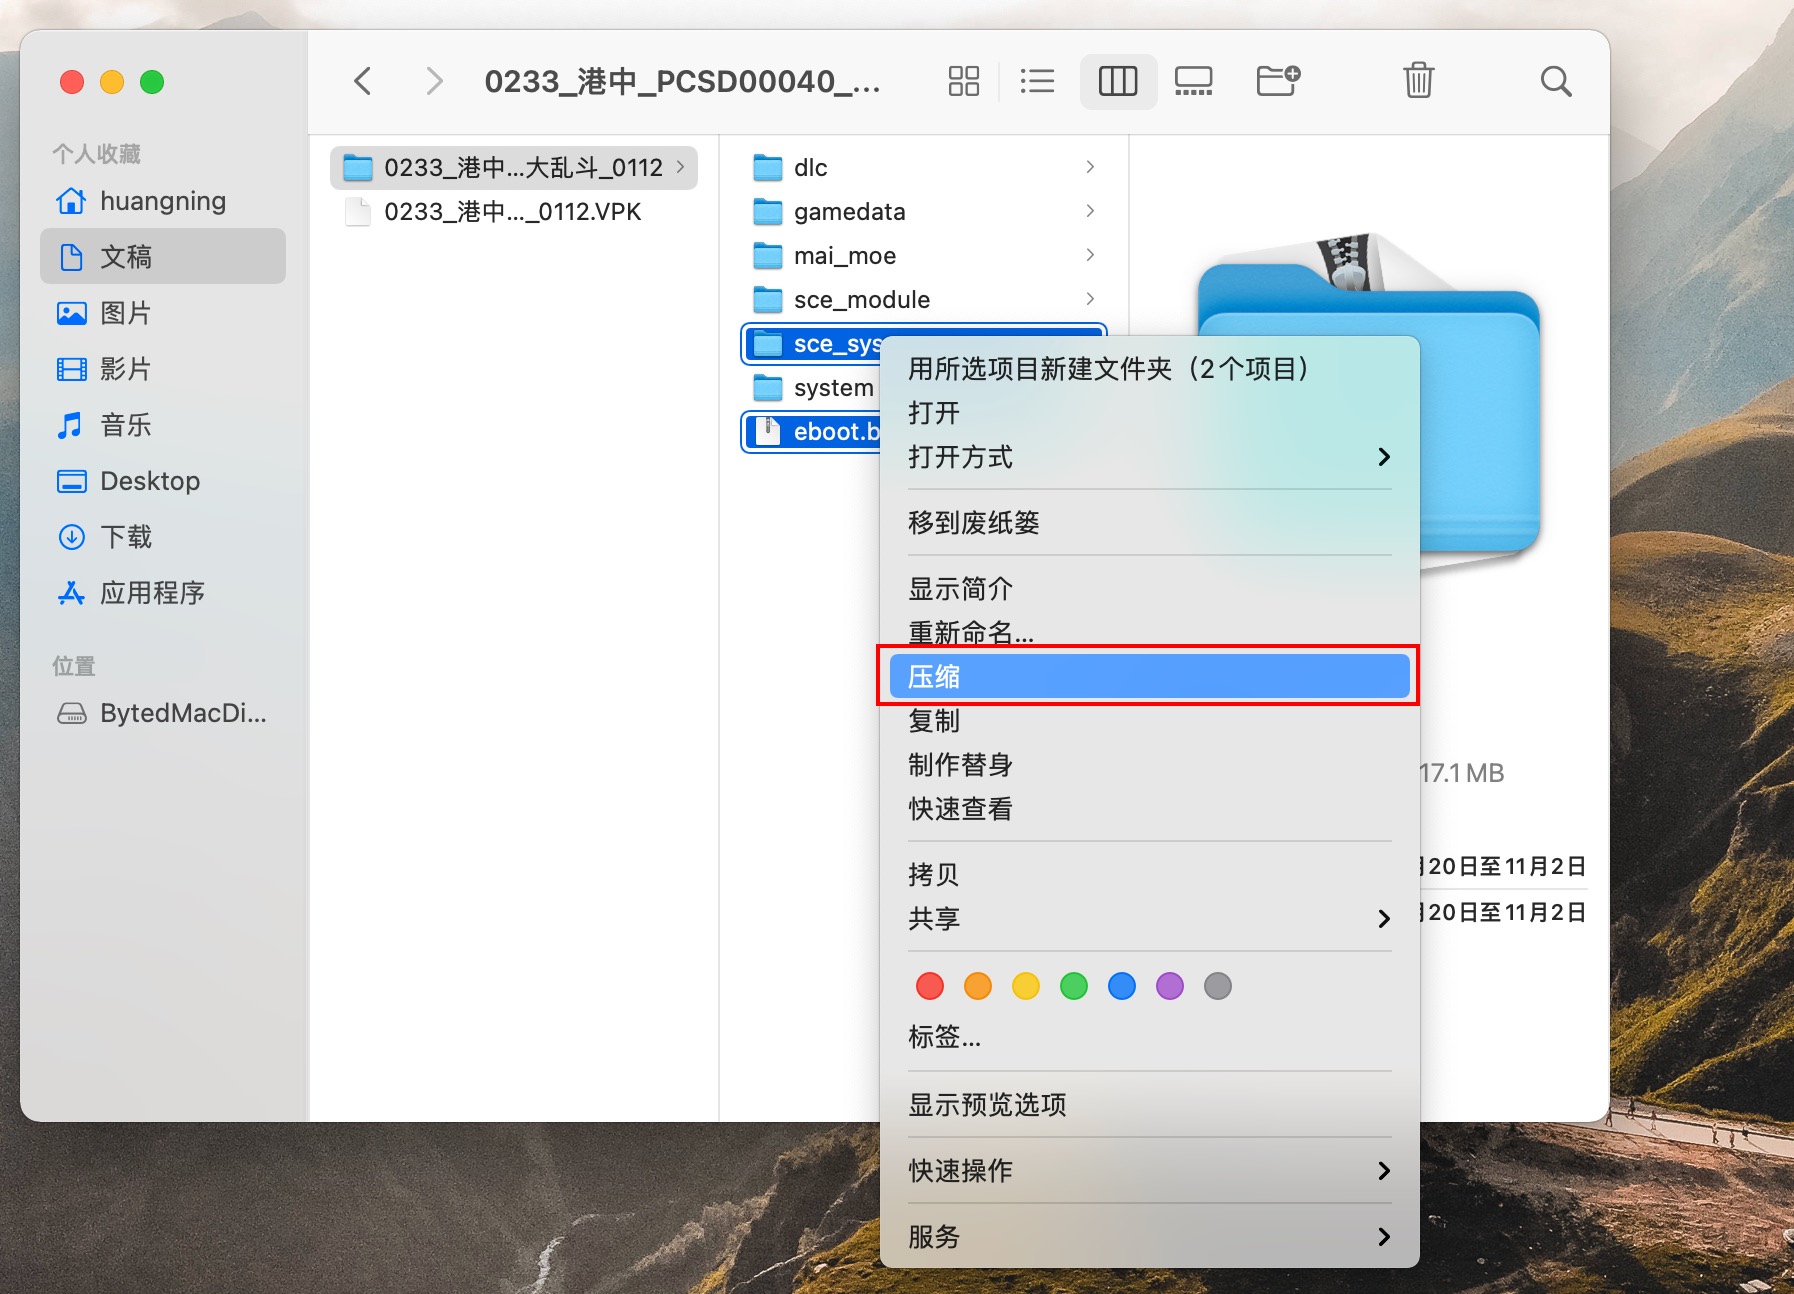Select the sce_module folder
Viewport: 1794px width, 1294px height.
(923, 300)
